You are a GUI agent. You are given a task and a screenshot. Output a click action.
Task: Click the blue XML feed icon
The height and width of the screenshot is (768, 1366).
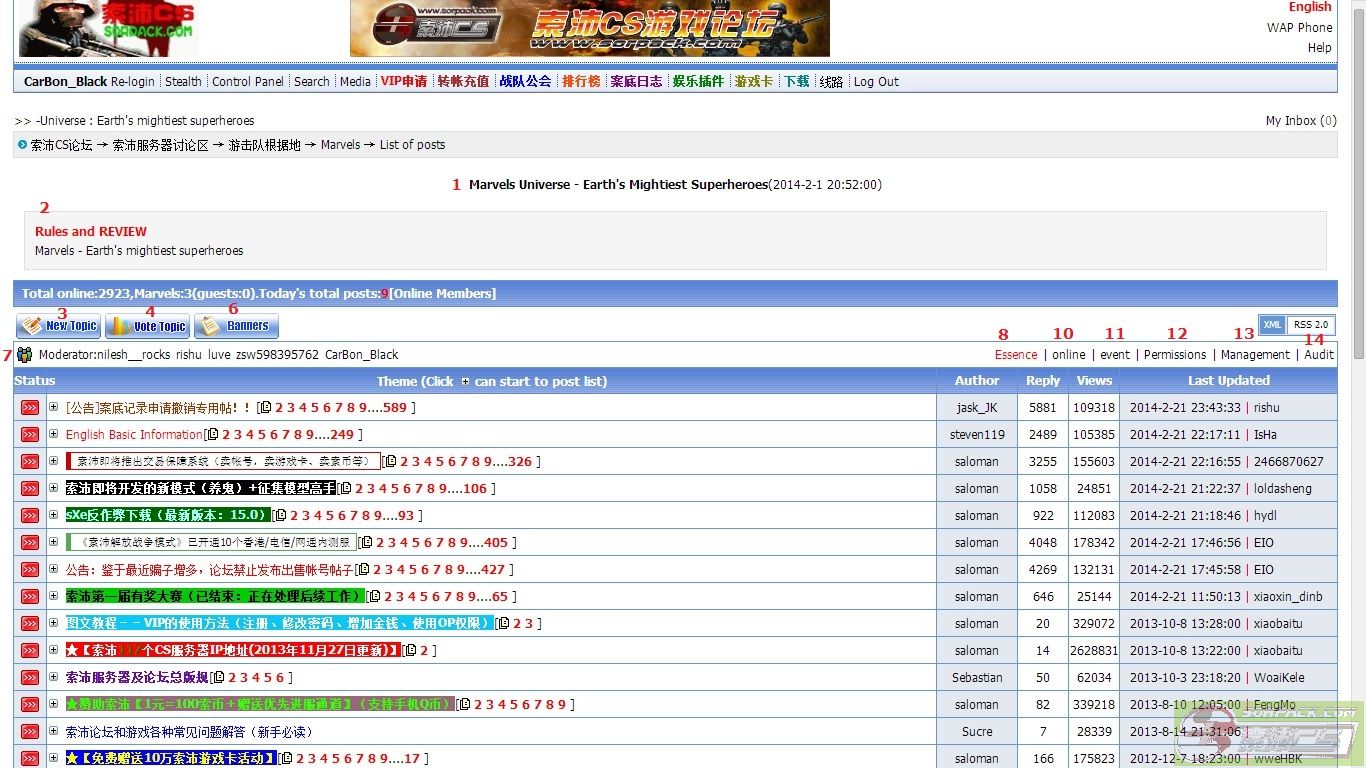coord(1271,325)
